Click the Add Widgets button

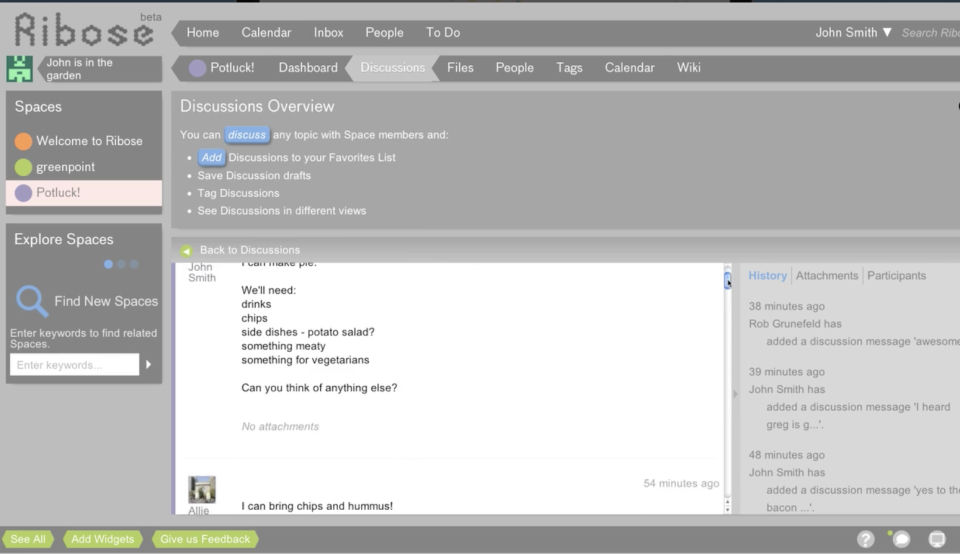(102, 539)
